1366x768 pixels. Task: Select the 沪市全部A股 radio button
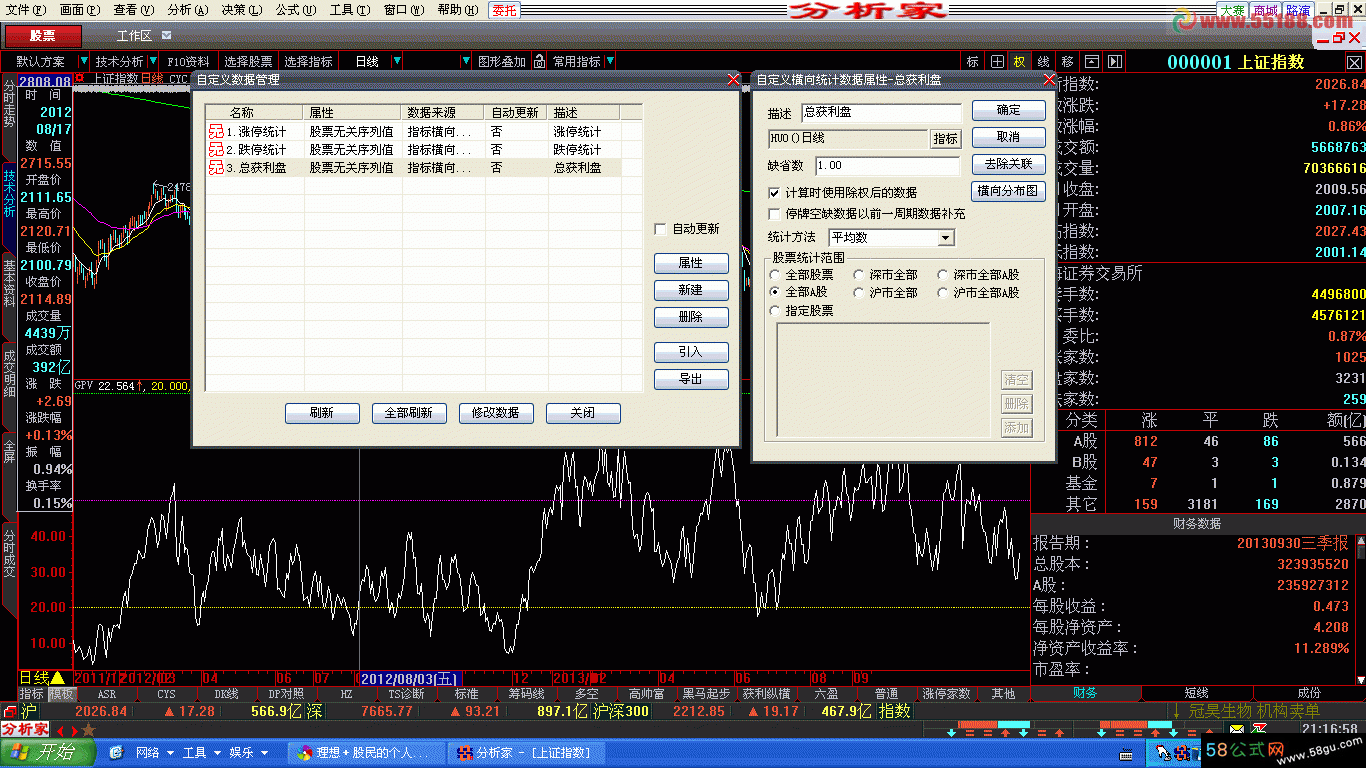point(943,292)
